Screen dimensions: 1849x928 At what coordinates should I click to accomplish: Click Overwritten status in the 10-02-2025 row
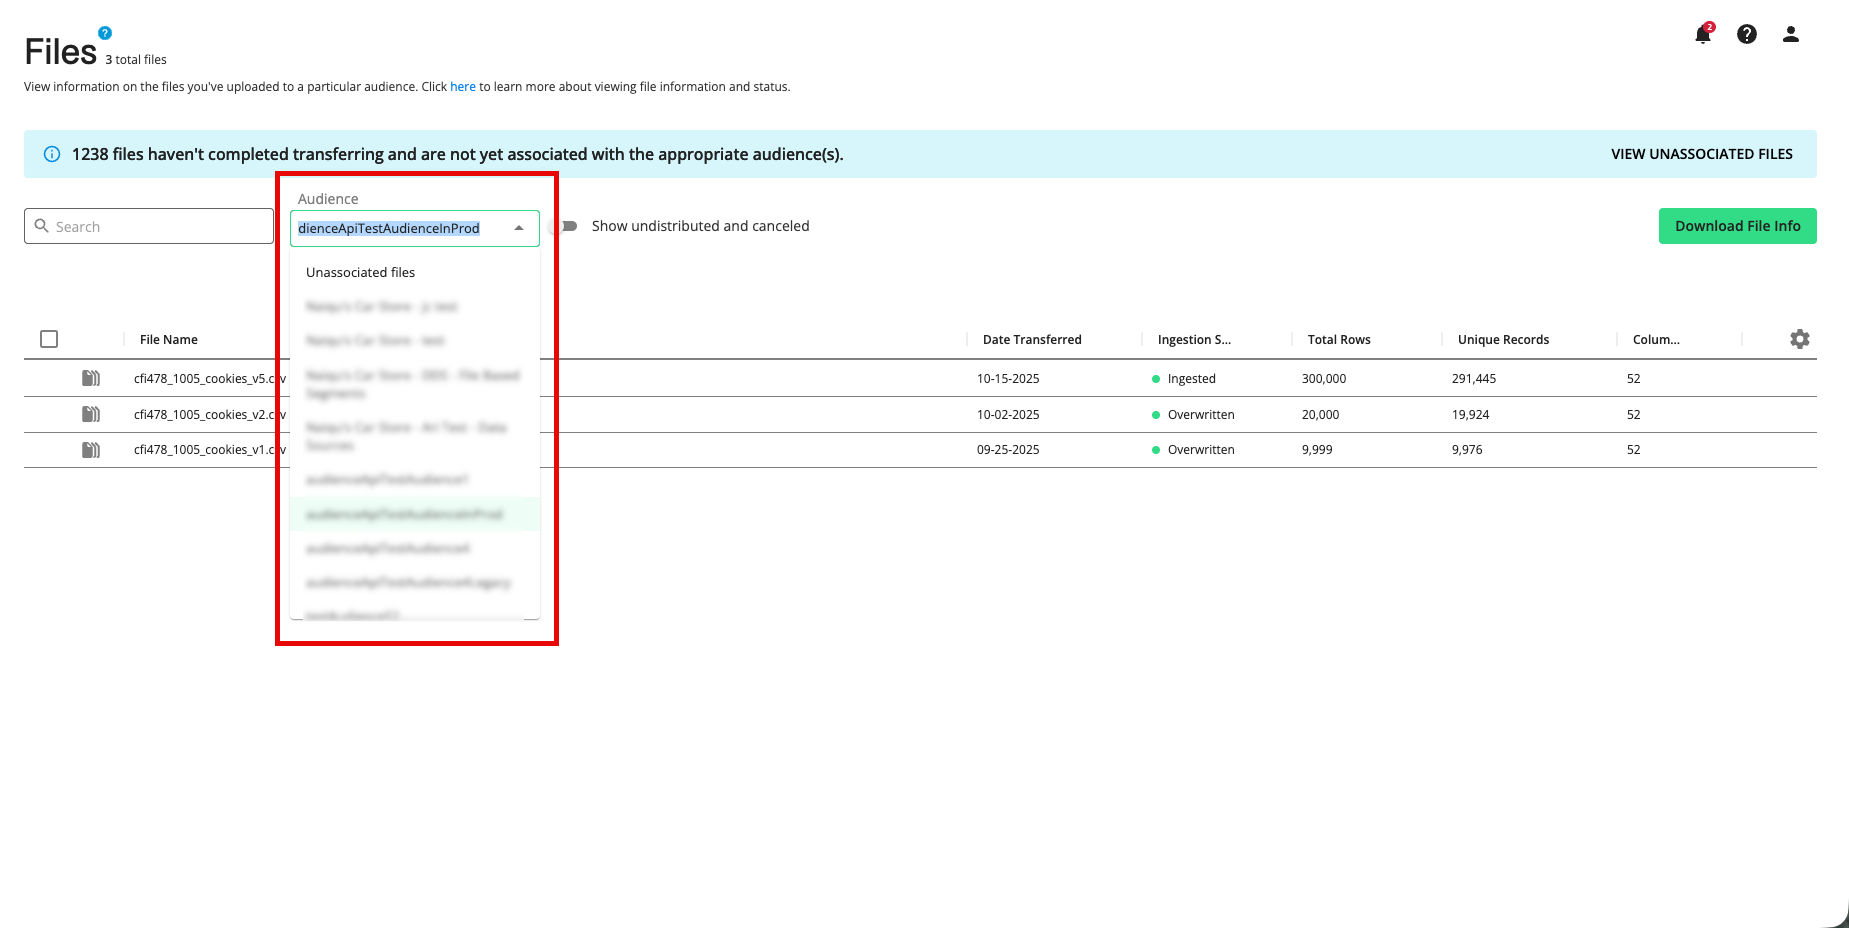coord(1193,415)
